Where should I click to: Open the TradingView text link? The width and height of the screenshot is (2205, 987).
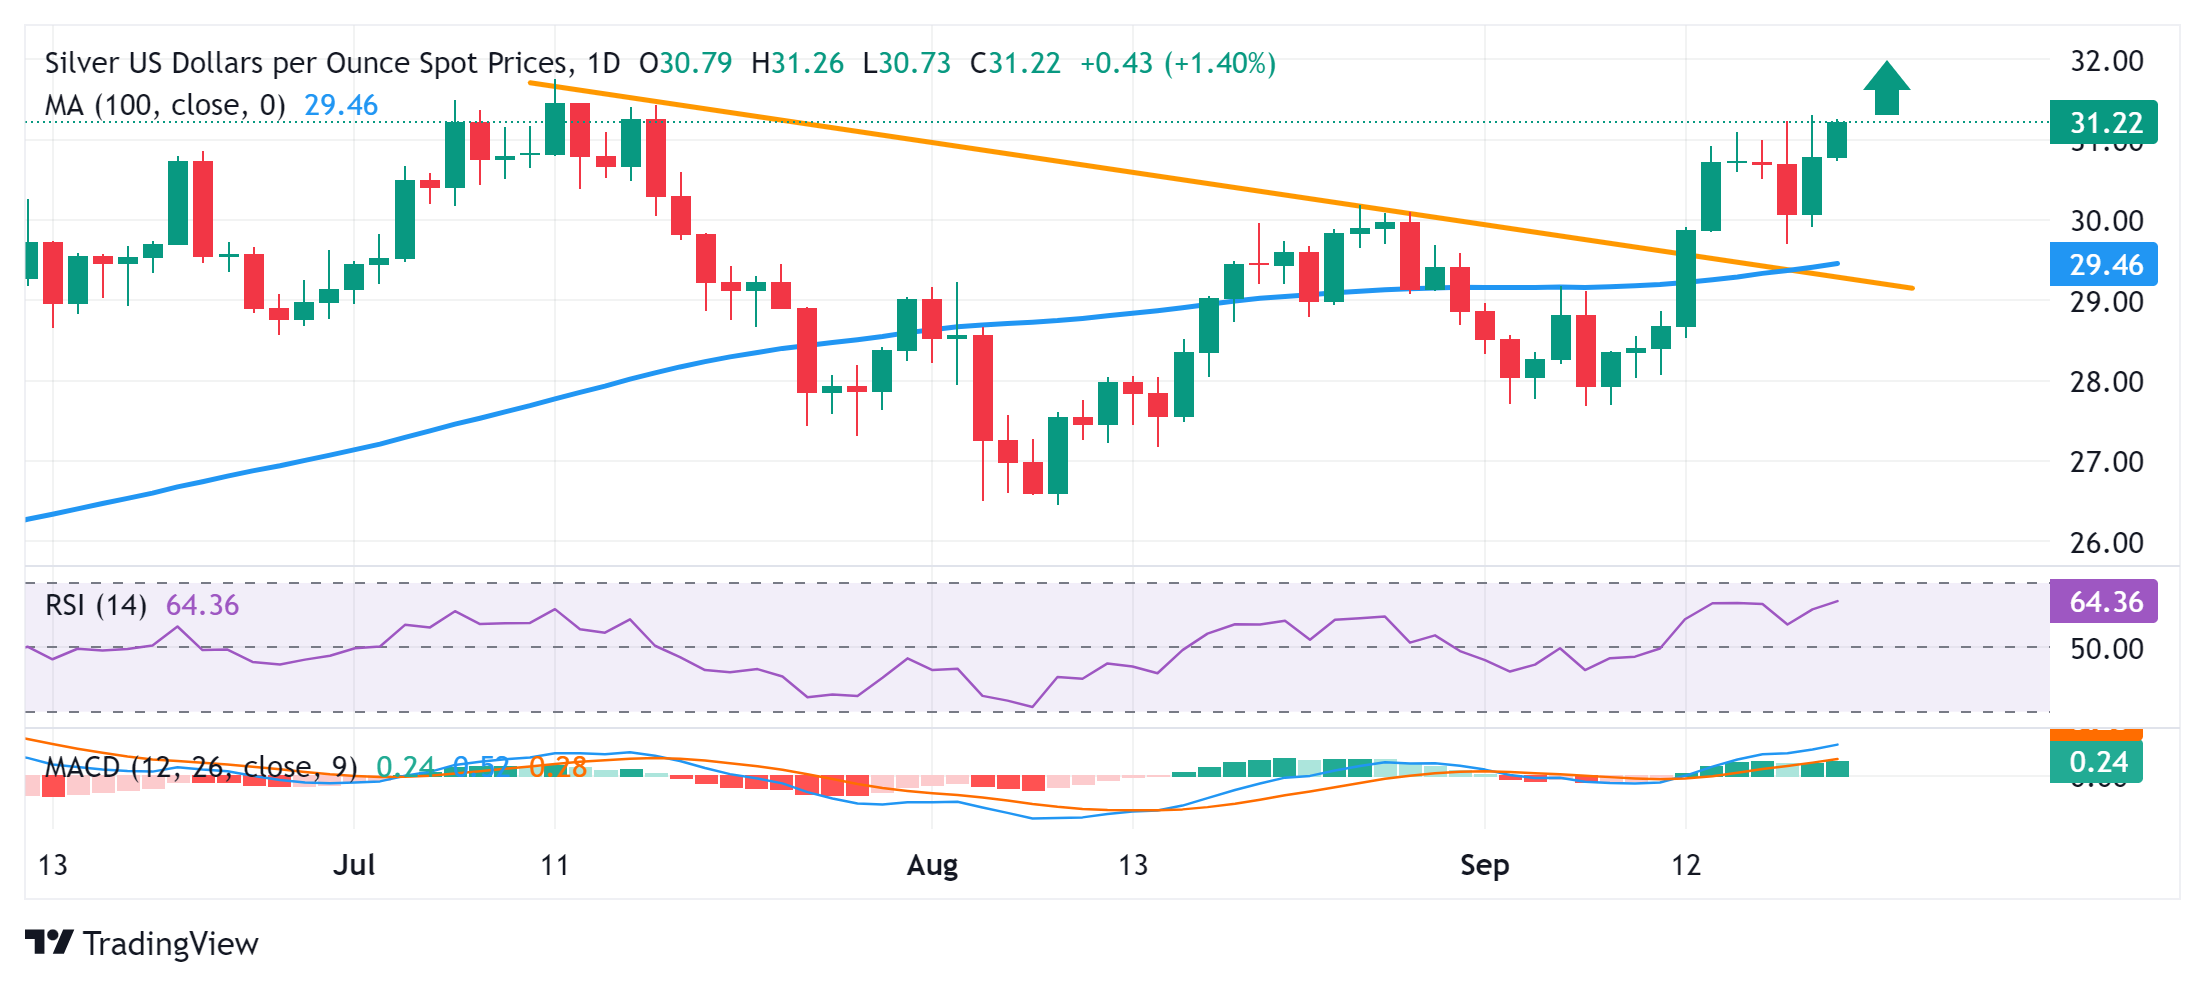(x=170, y=944)
